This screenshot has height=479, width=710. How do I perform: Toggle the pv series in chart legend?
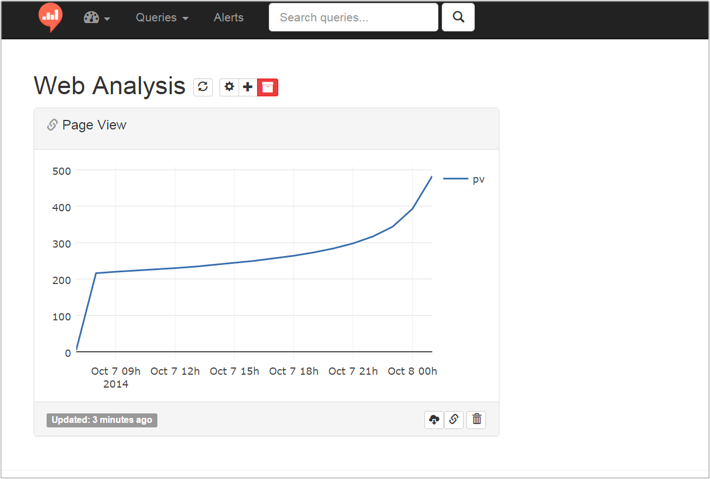[464, 179]
